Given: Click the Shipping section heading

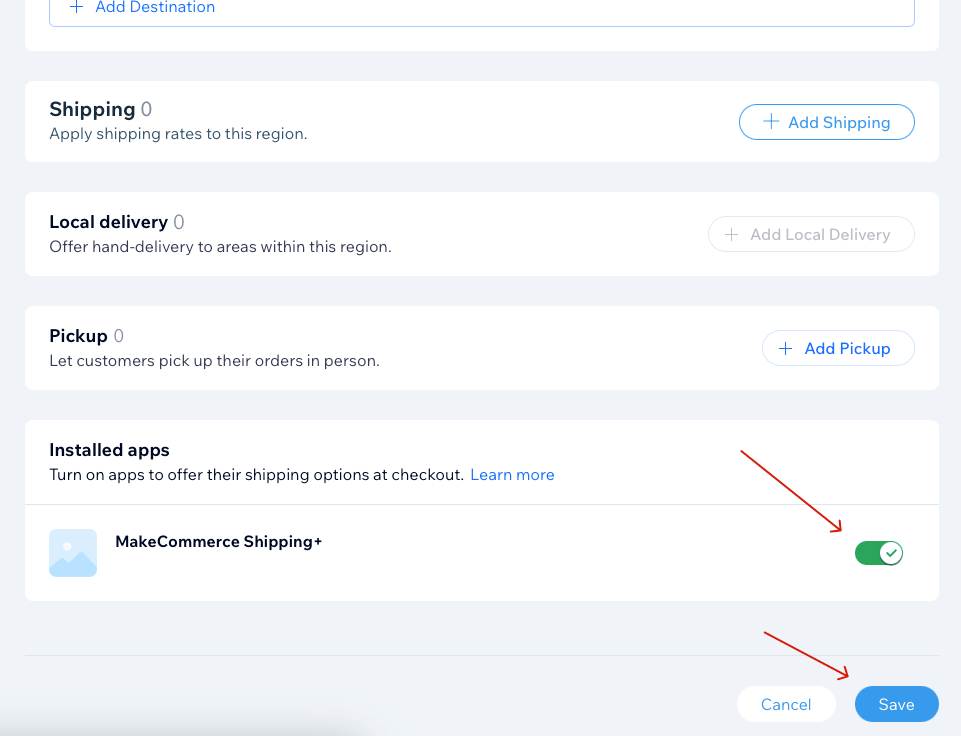Looking at the screenshot, I should [92, 109].
